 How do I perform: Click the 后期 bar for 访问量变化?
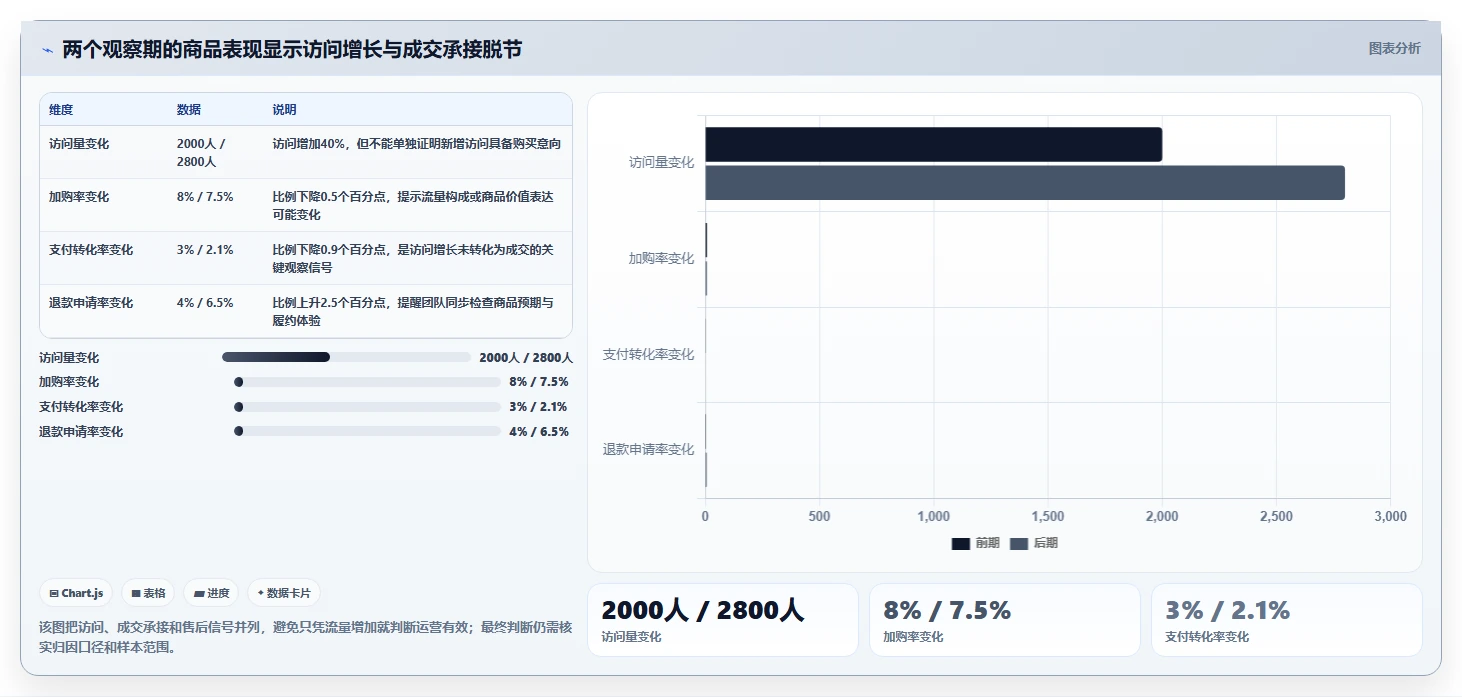(x=1025, y=183)
